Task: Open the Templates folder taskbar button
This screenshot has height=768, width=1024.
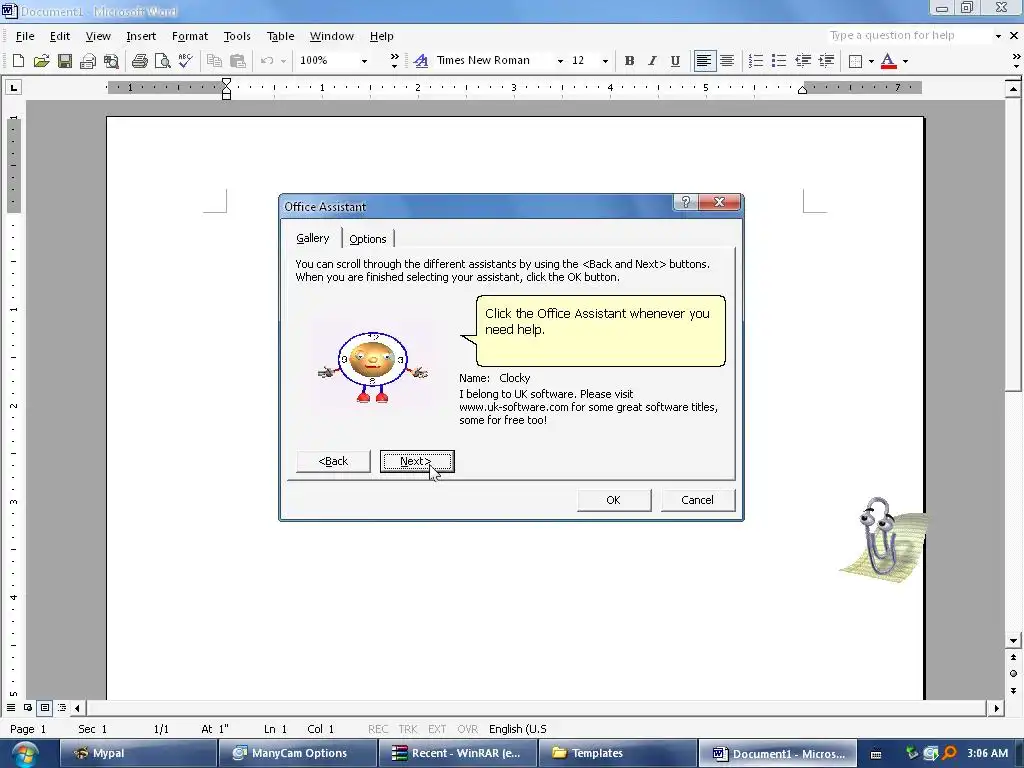Action: pos(618,753)
